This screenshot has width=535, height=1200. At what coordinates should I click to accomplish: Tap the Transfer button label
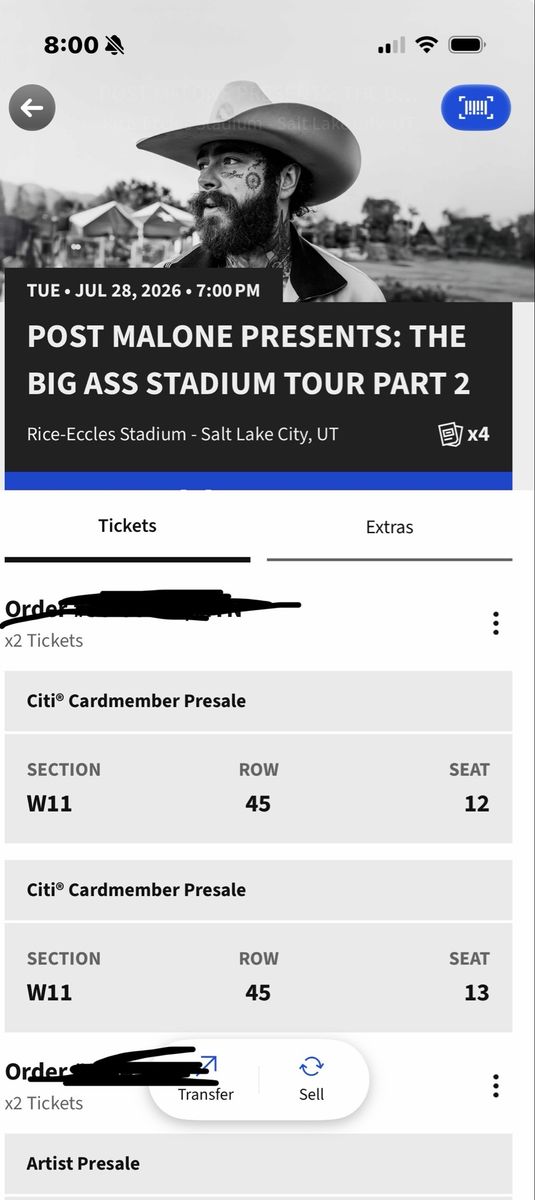206,1094
